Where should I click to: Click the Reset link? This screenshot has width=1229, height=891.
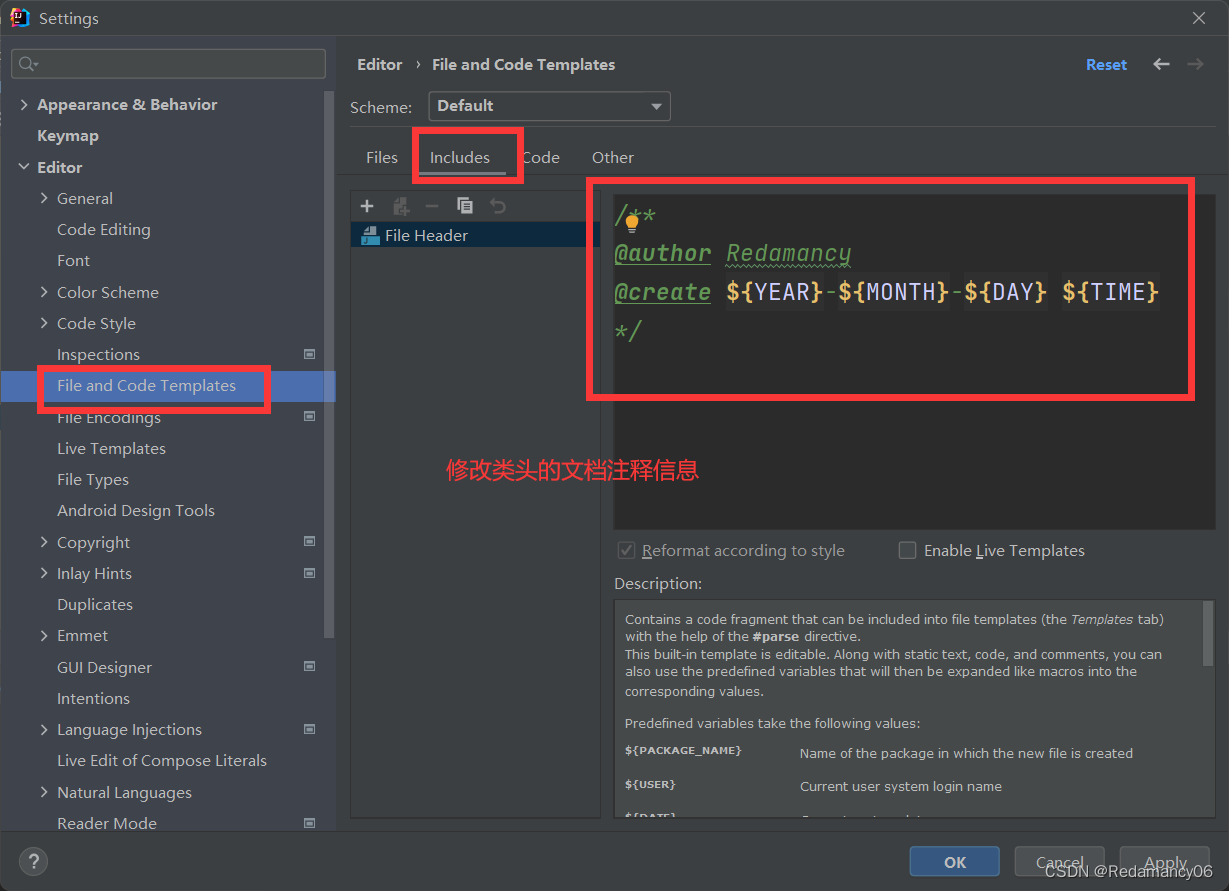1106,64
